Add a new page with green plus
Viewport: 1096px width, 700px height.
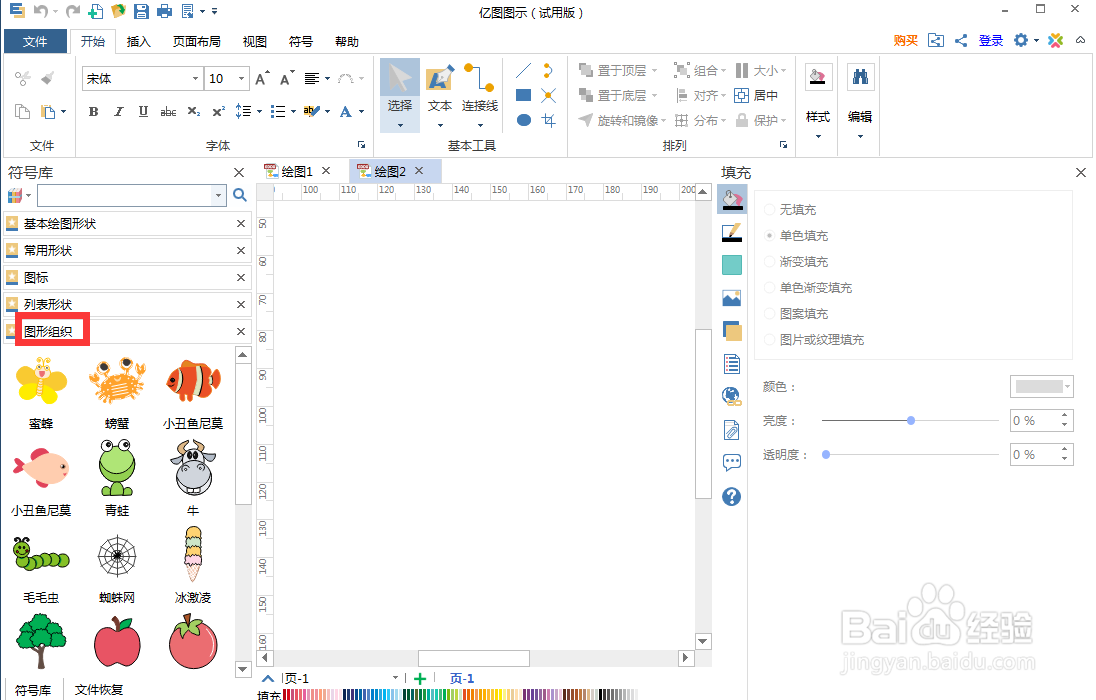coord(420,678)
